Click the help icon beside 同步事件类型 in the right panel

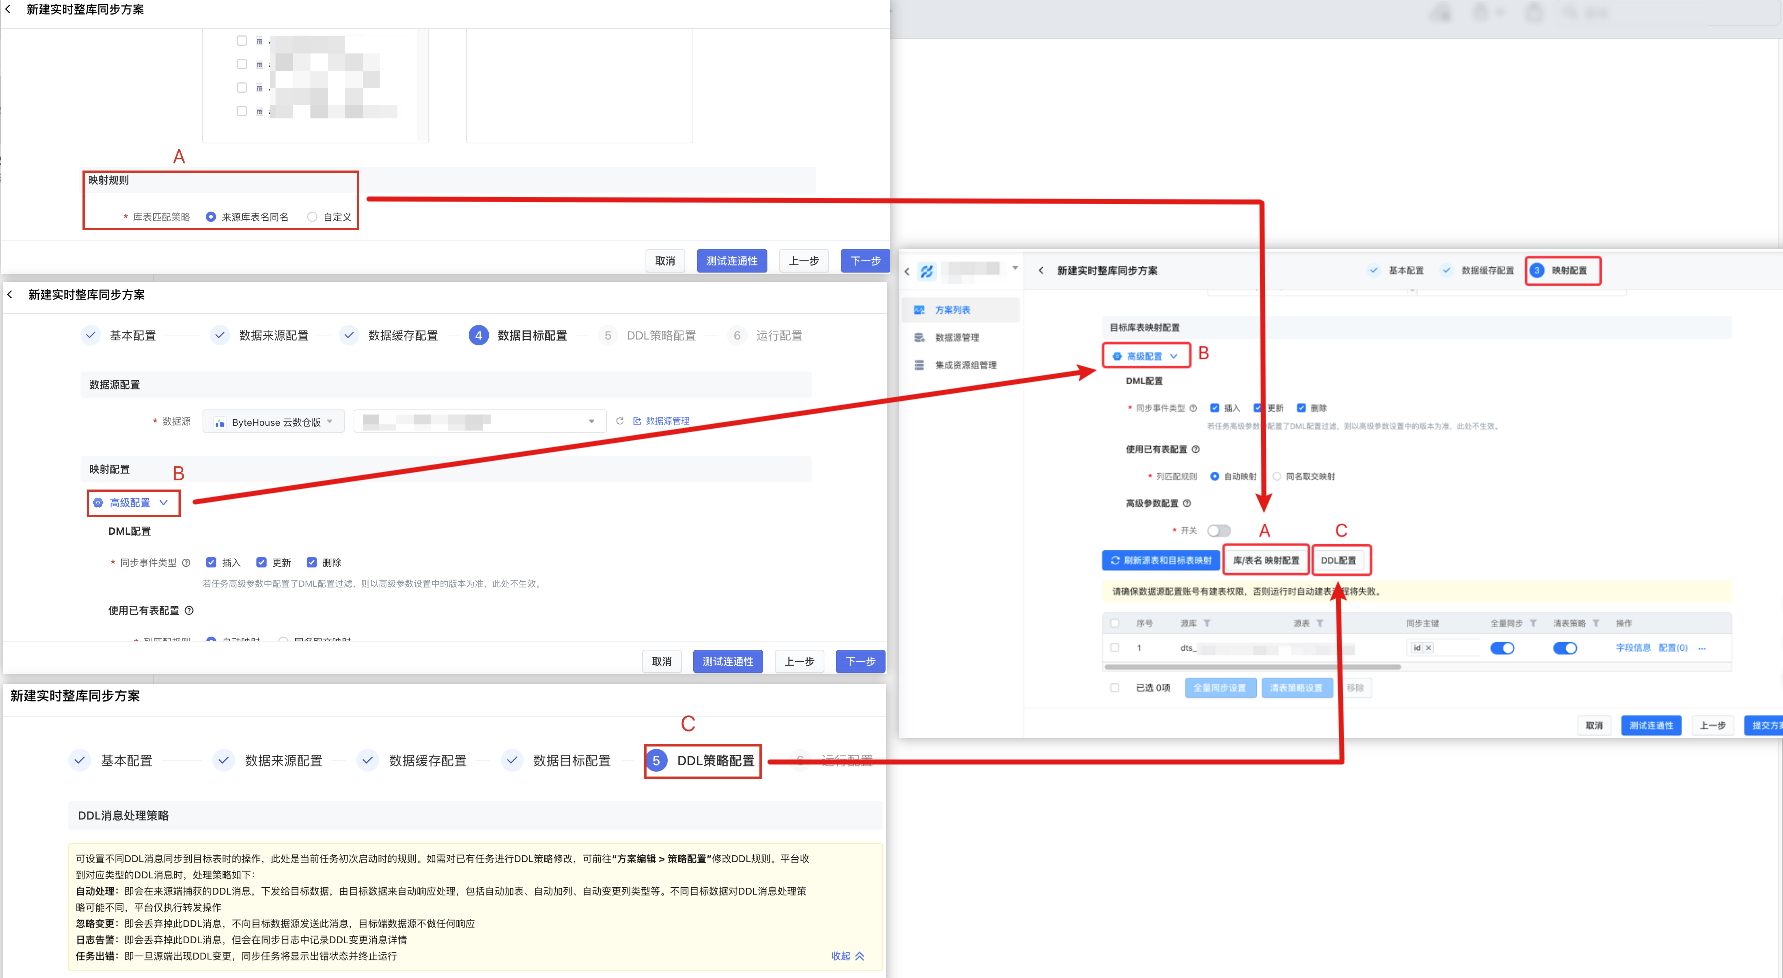pyautogui.click(x=1193, y=408)
